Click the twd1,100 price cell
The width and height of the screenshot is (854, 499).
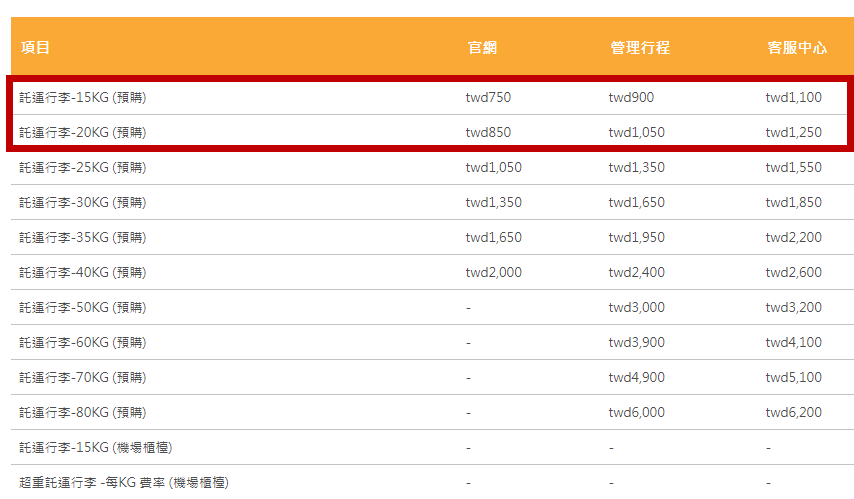pos(794,98)
